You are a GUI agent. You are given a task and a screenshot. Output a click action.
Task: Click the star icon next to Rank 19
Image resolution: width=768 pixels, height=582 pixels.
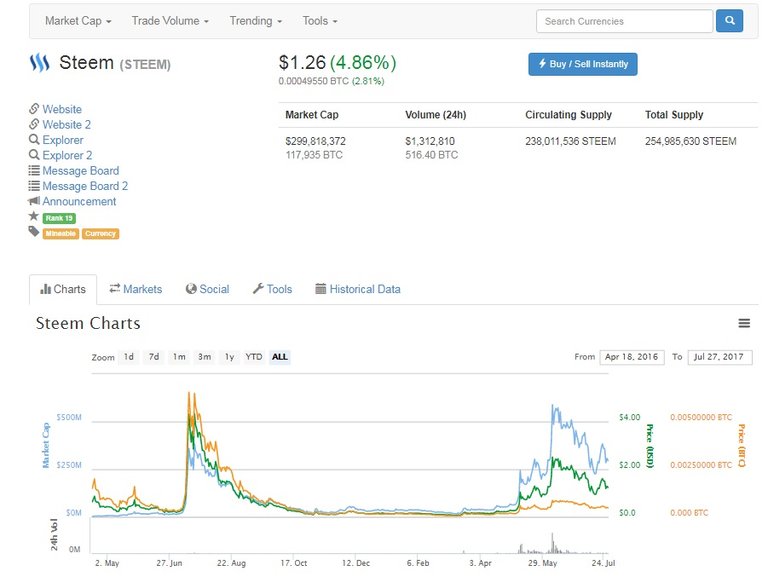coord(33,216)
